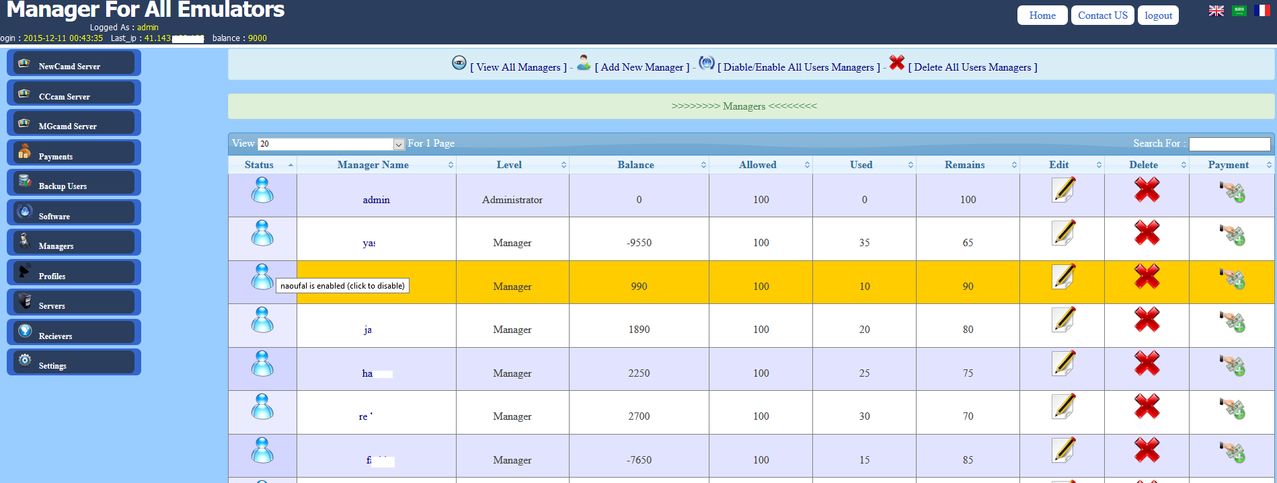Click the edit pencil icon for admin

[1063, 190]
